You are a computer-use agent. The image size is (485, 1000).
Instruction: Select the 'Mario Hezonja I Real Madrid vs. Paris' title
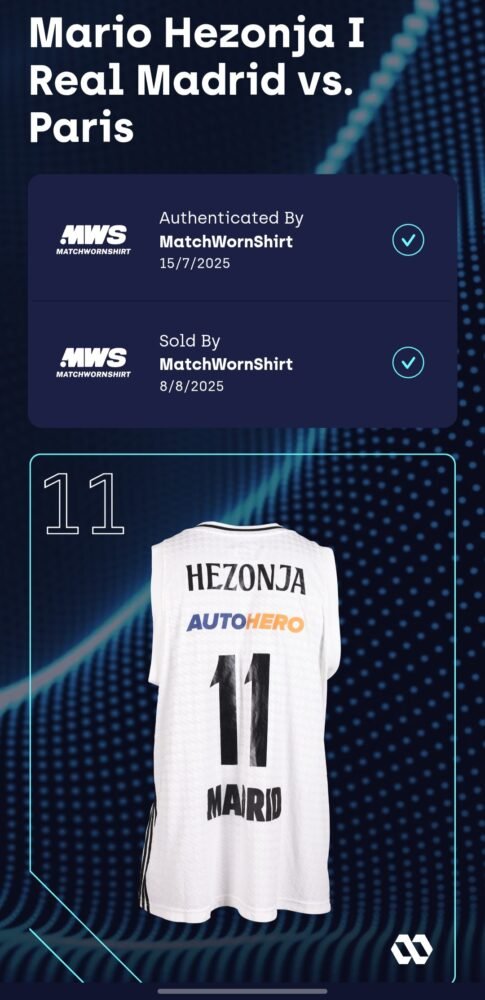[198, 81]
